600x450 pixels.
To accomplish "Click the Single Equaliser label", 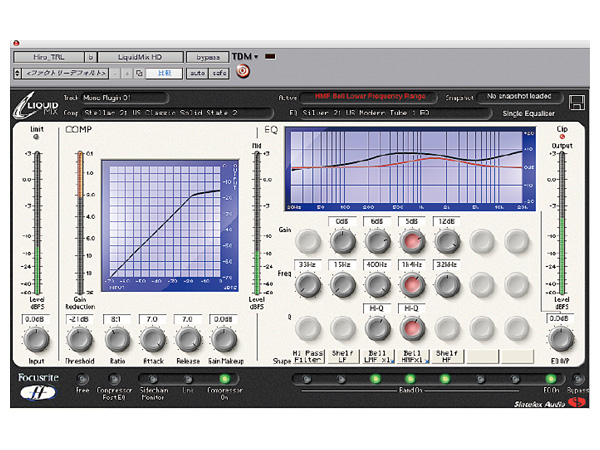I will coord(528,114).
